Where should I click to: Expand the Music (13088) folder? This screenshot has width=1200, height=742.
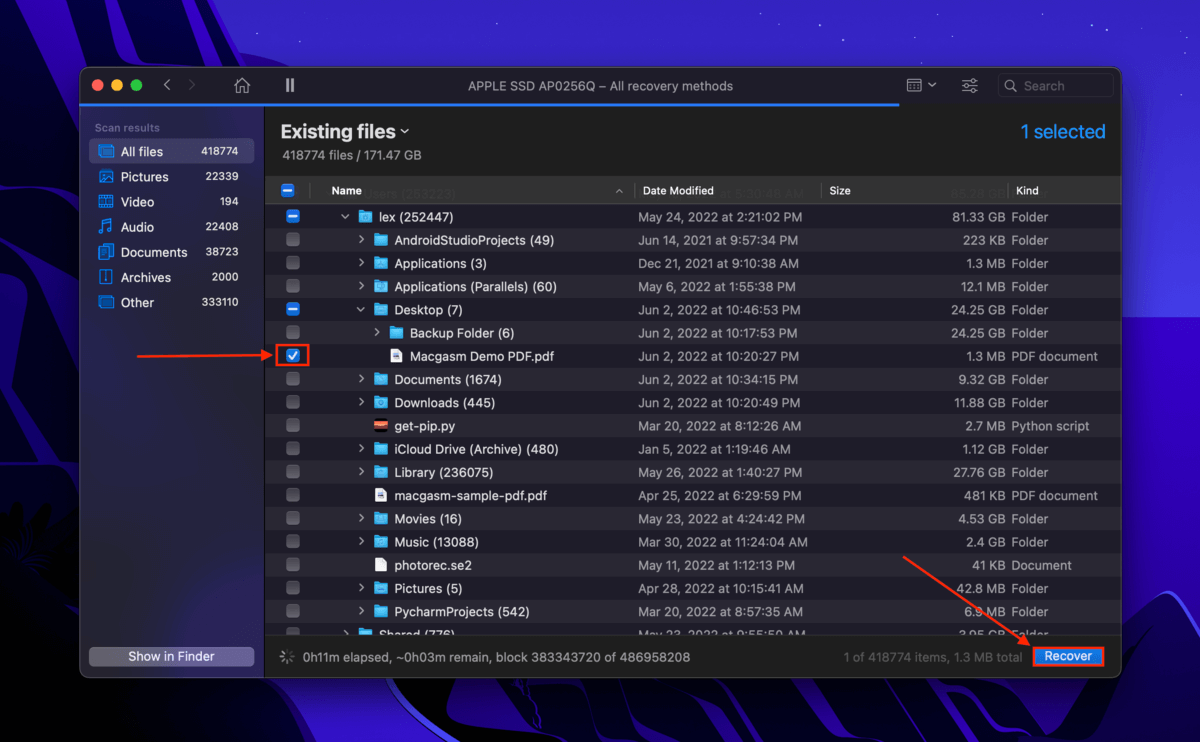click(361, 542)
